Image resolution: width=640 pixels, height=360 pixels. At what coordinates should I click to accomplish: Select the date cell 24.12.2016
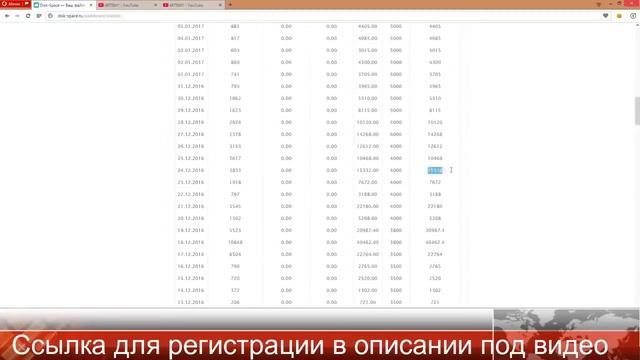pos(191,170)
